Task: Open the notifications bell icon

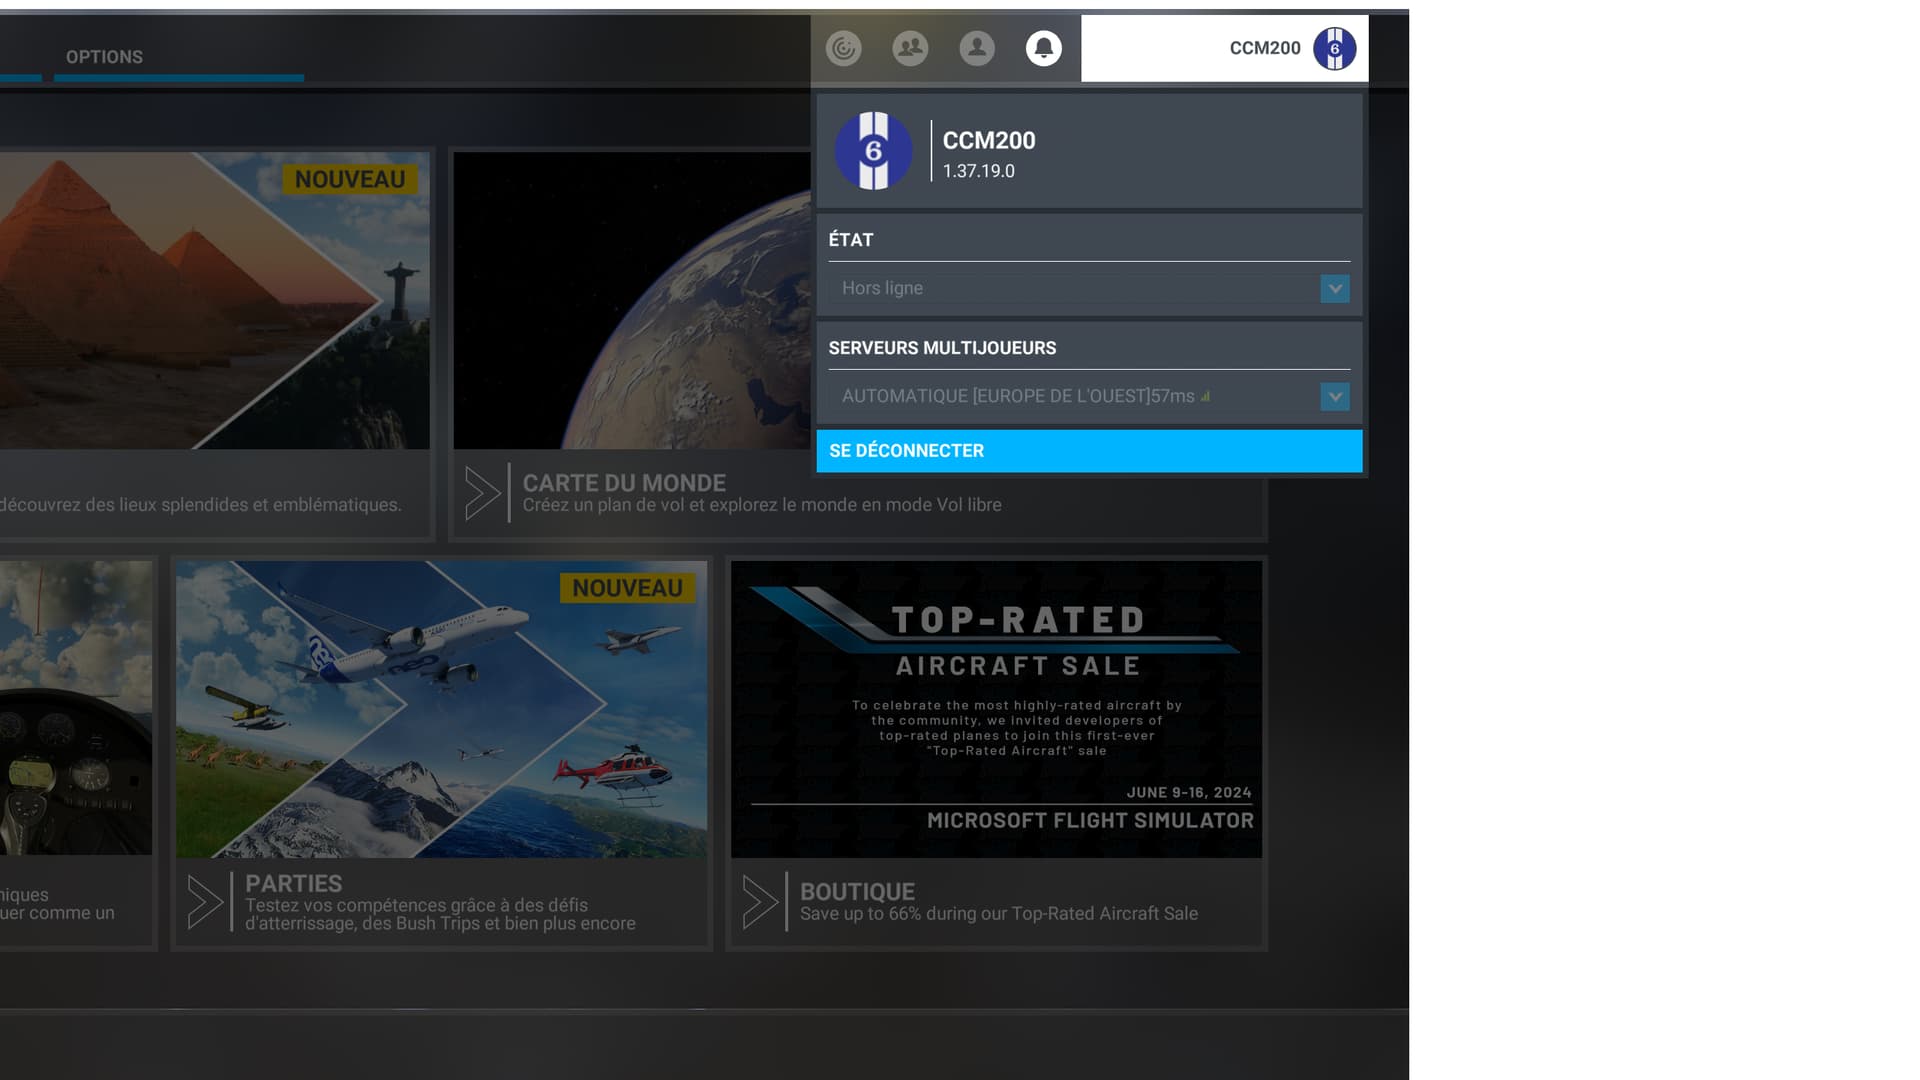Action: (x=1043, y=47)
